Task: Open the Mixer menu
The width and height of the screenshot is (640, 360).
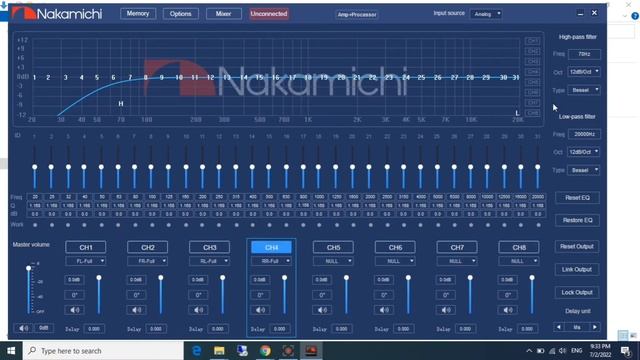Action: coord(223,14)
